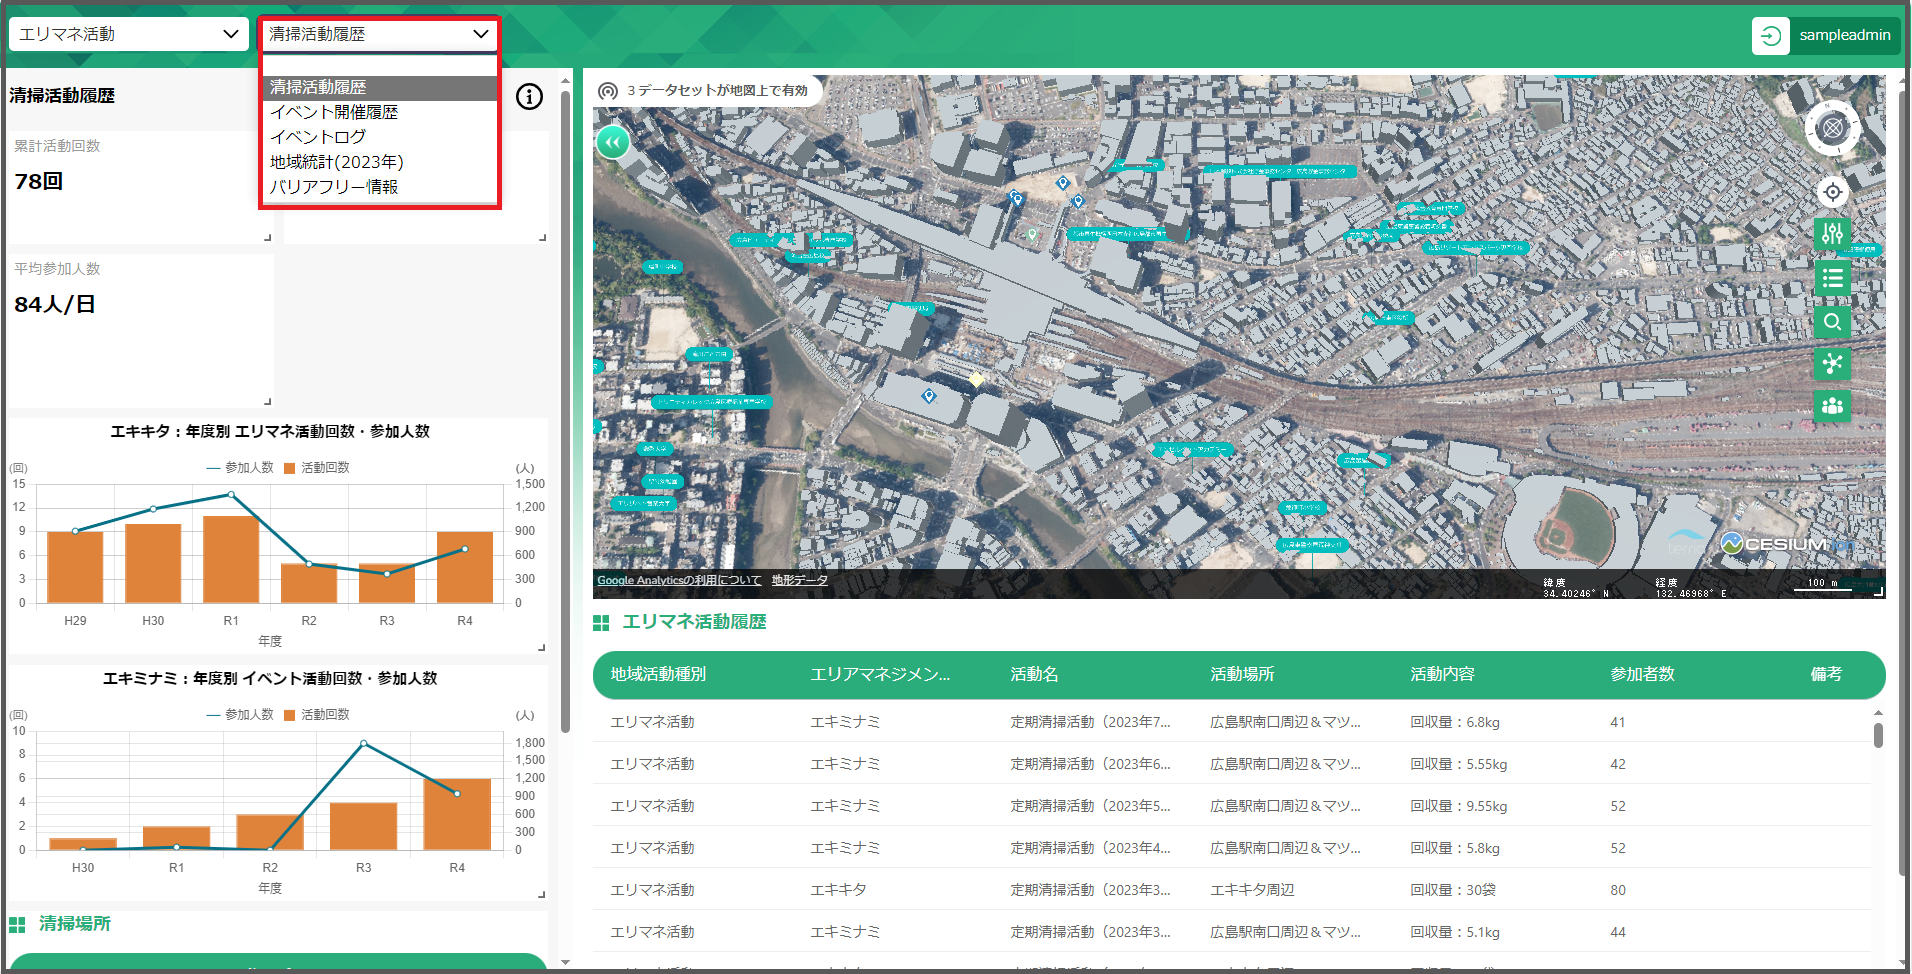Click the 清掃場所 section heading
1912x974 pixels.
coord(75,924)
